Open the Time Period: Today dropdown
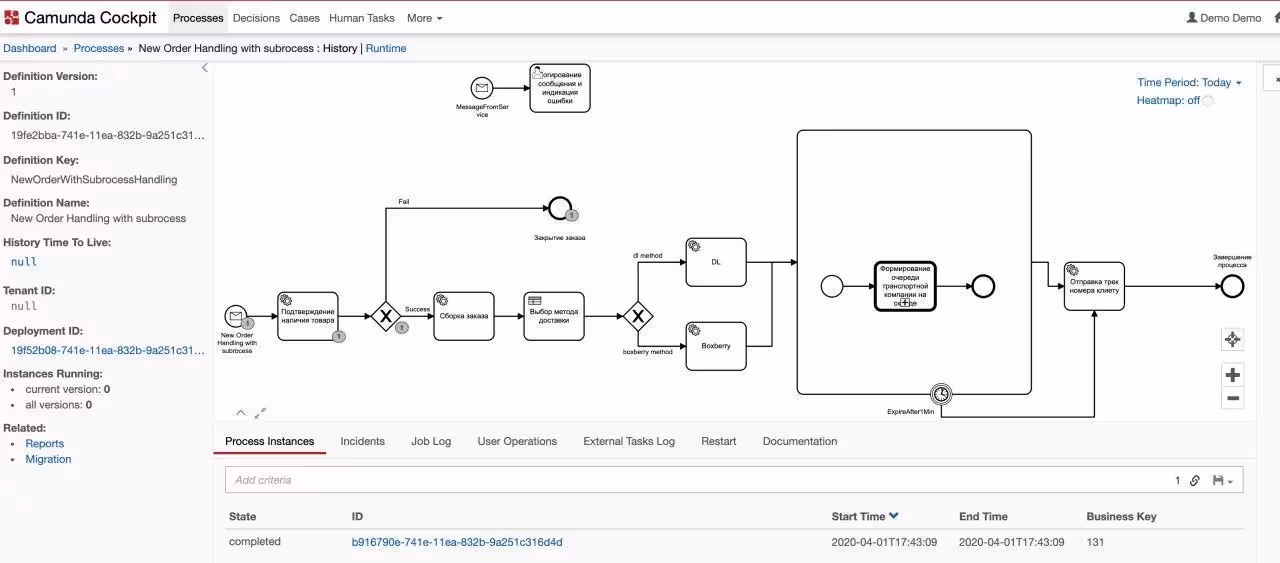The width and height of the screenshot is (1280, 563). [1189, 83]
